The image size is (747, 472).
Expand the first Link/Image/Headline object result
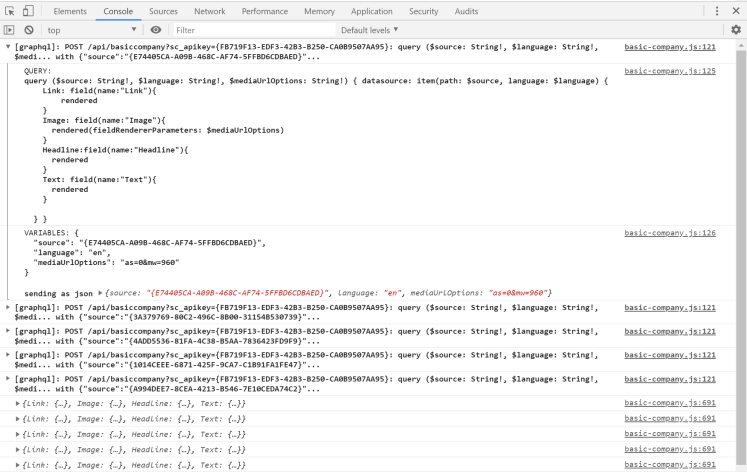pos(18,403)
